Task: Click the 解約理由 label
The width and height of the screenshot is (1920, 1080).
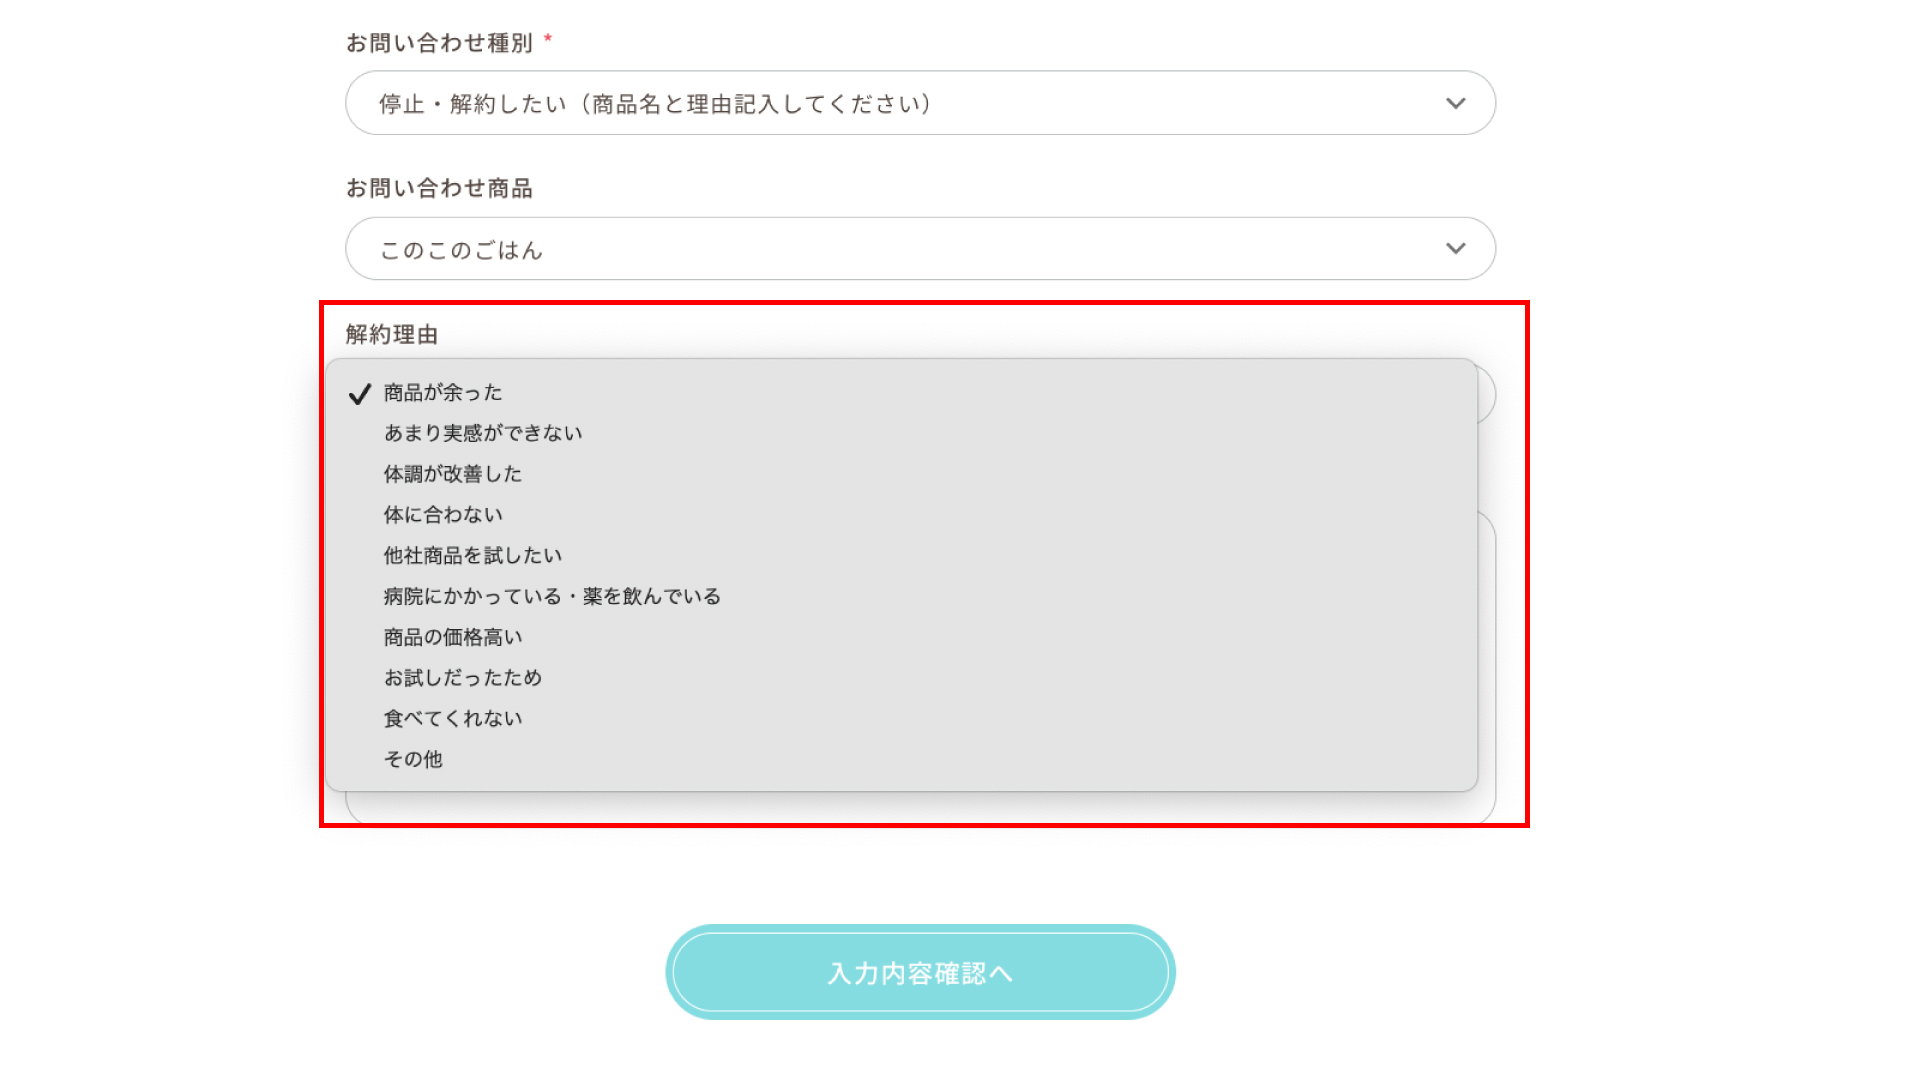Action: click(392, 335)
